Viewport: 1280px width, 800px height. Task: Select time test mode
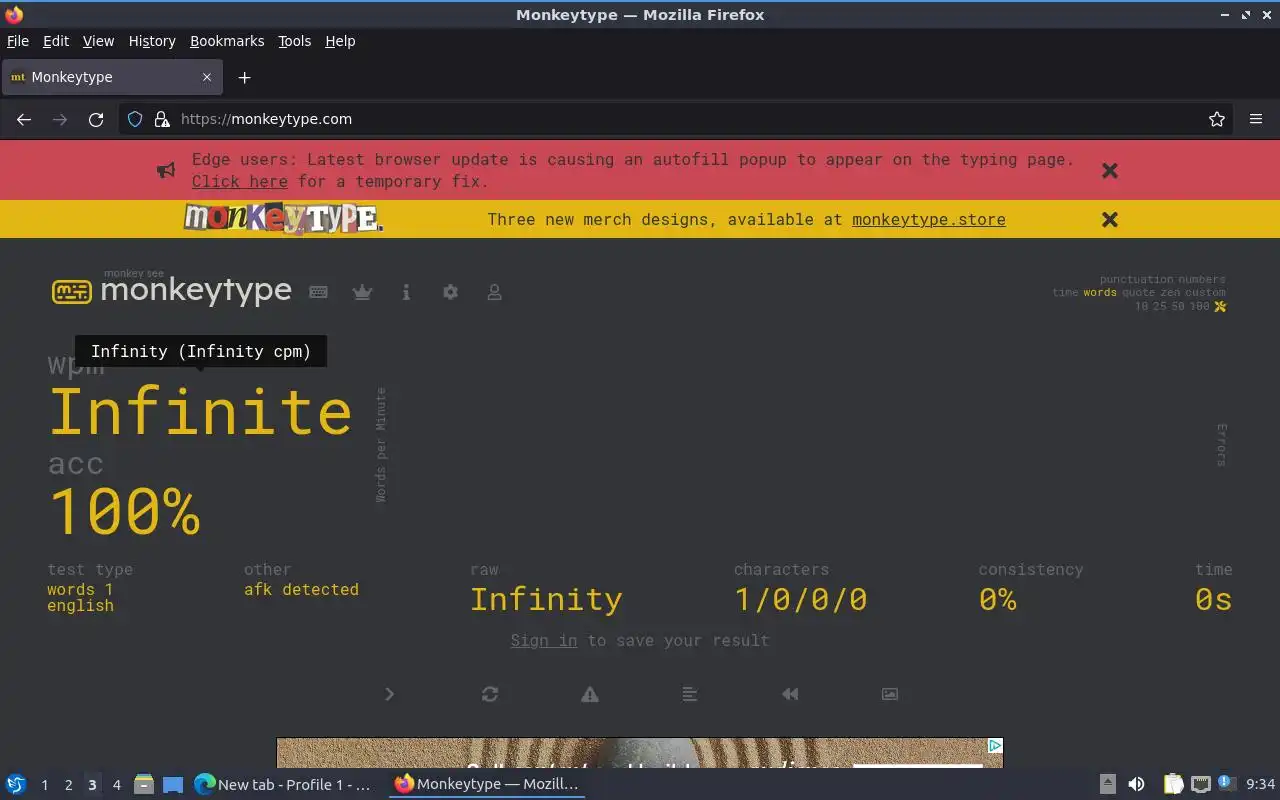(x=1065, y=293)
